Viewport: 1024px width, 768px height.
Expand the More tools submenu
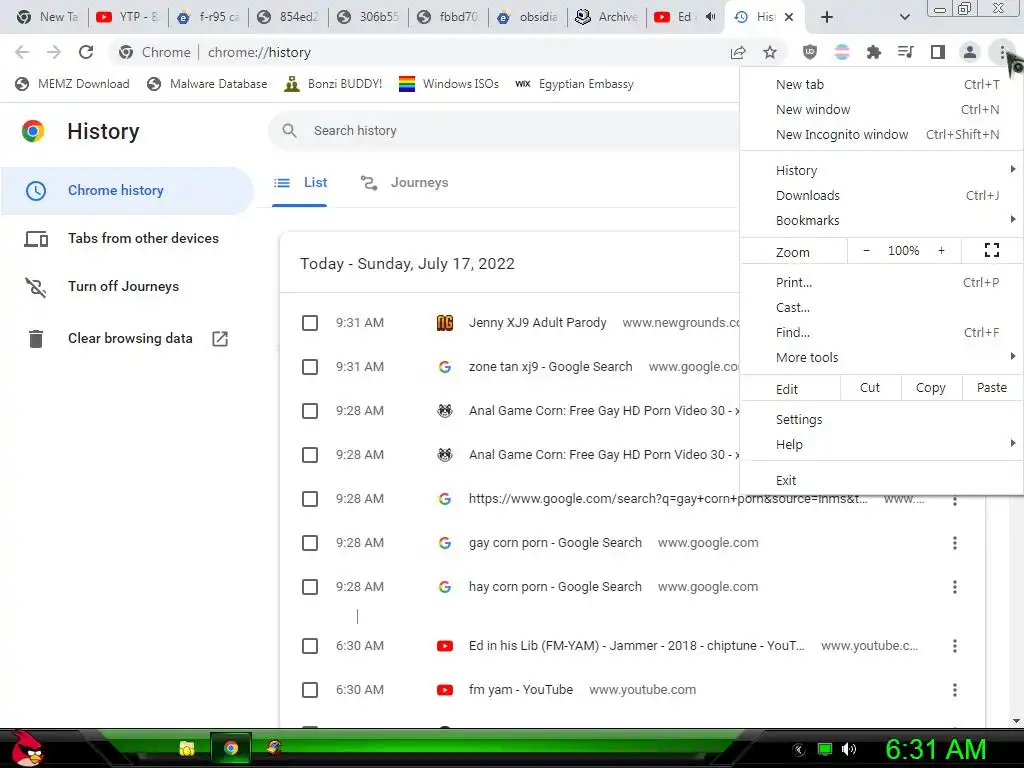(882, 357)
